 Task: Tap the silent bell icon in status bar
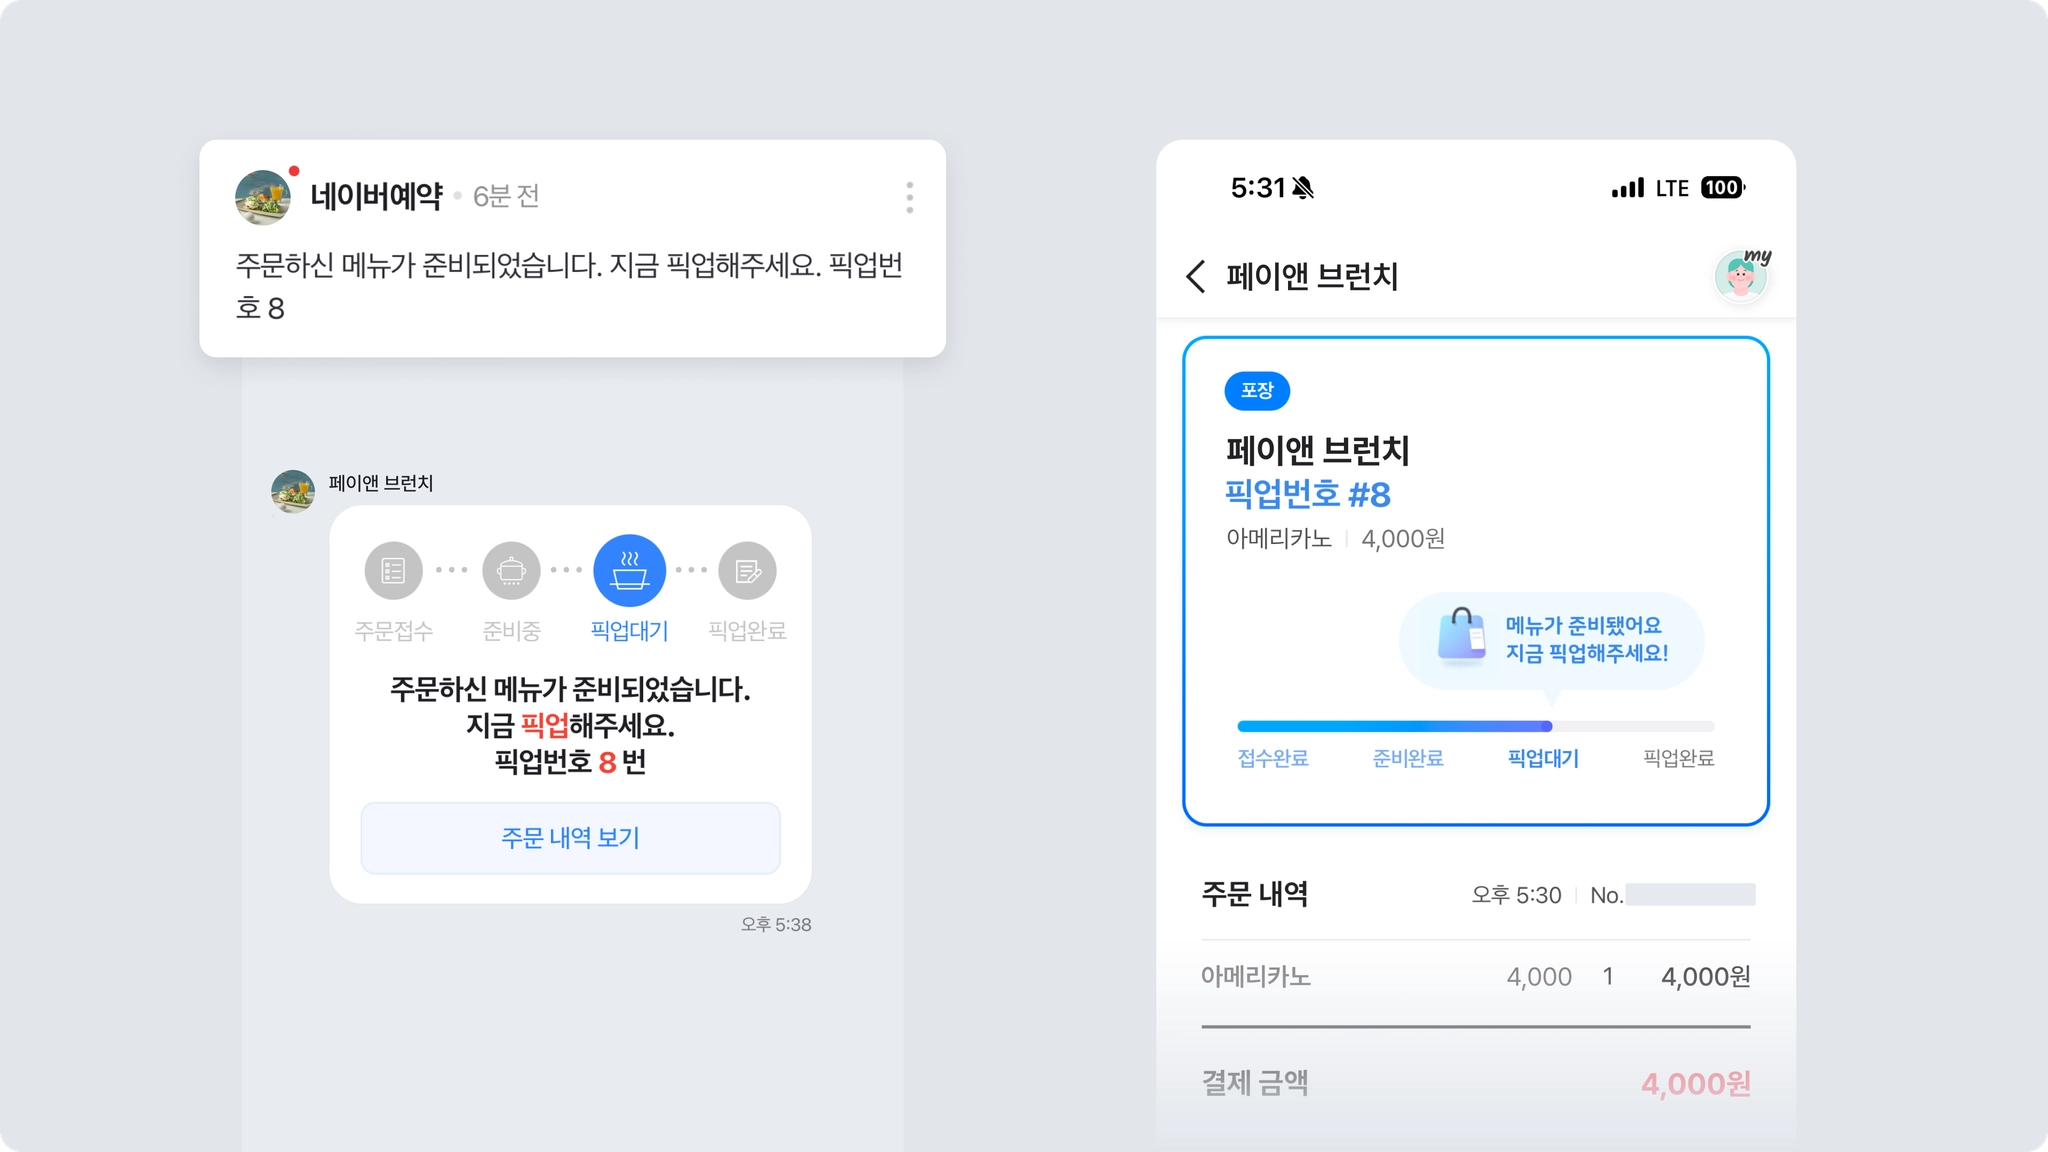point(1303,188)
